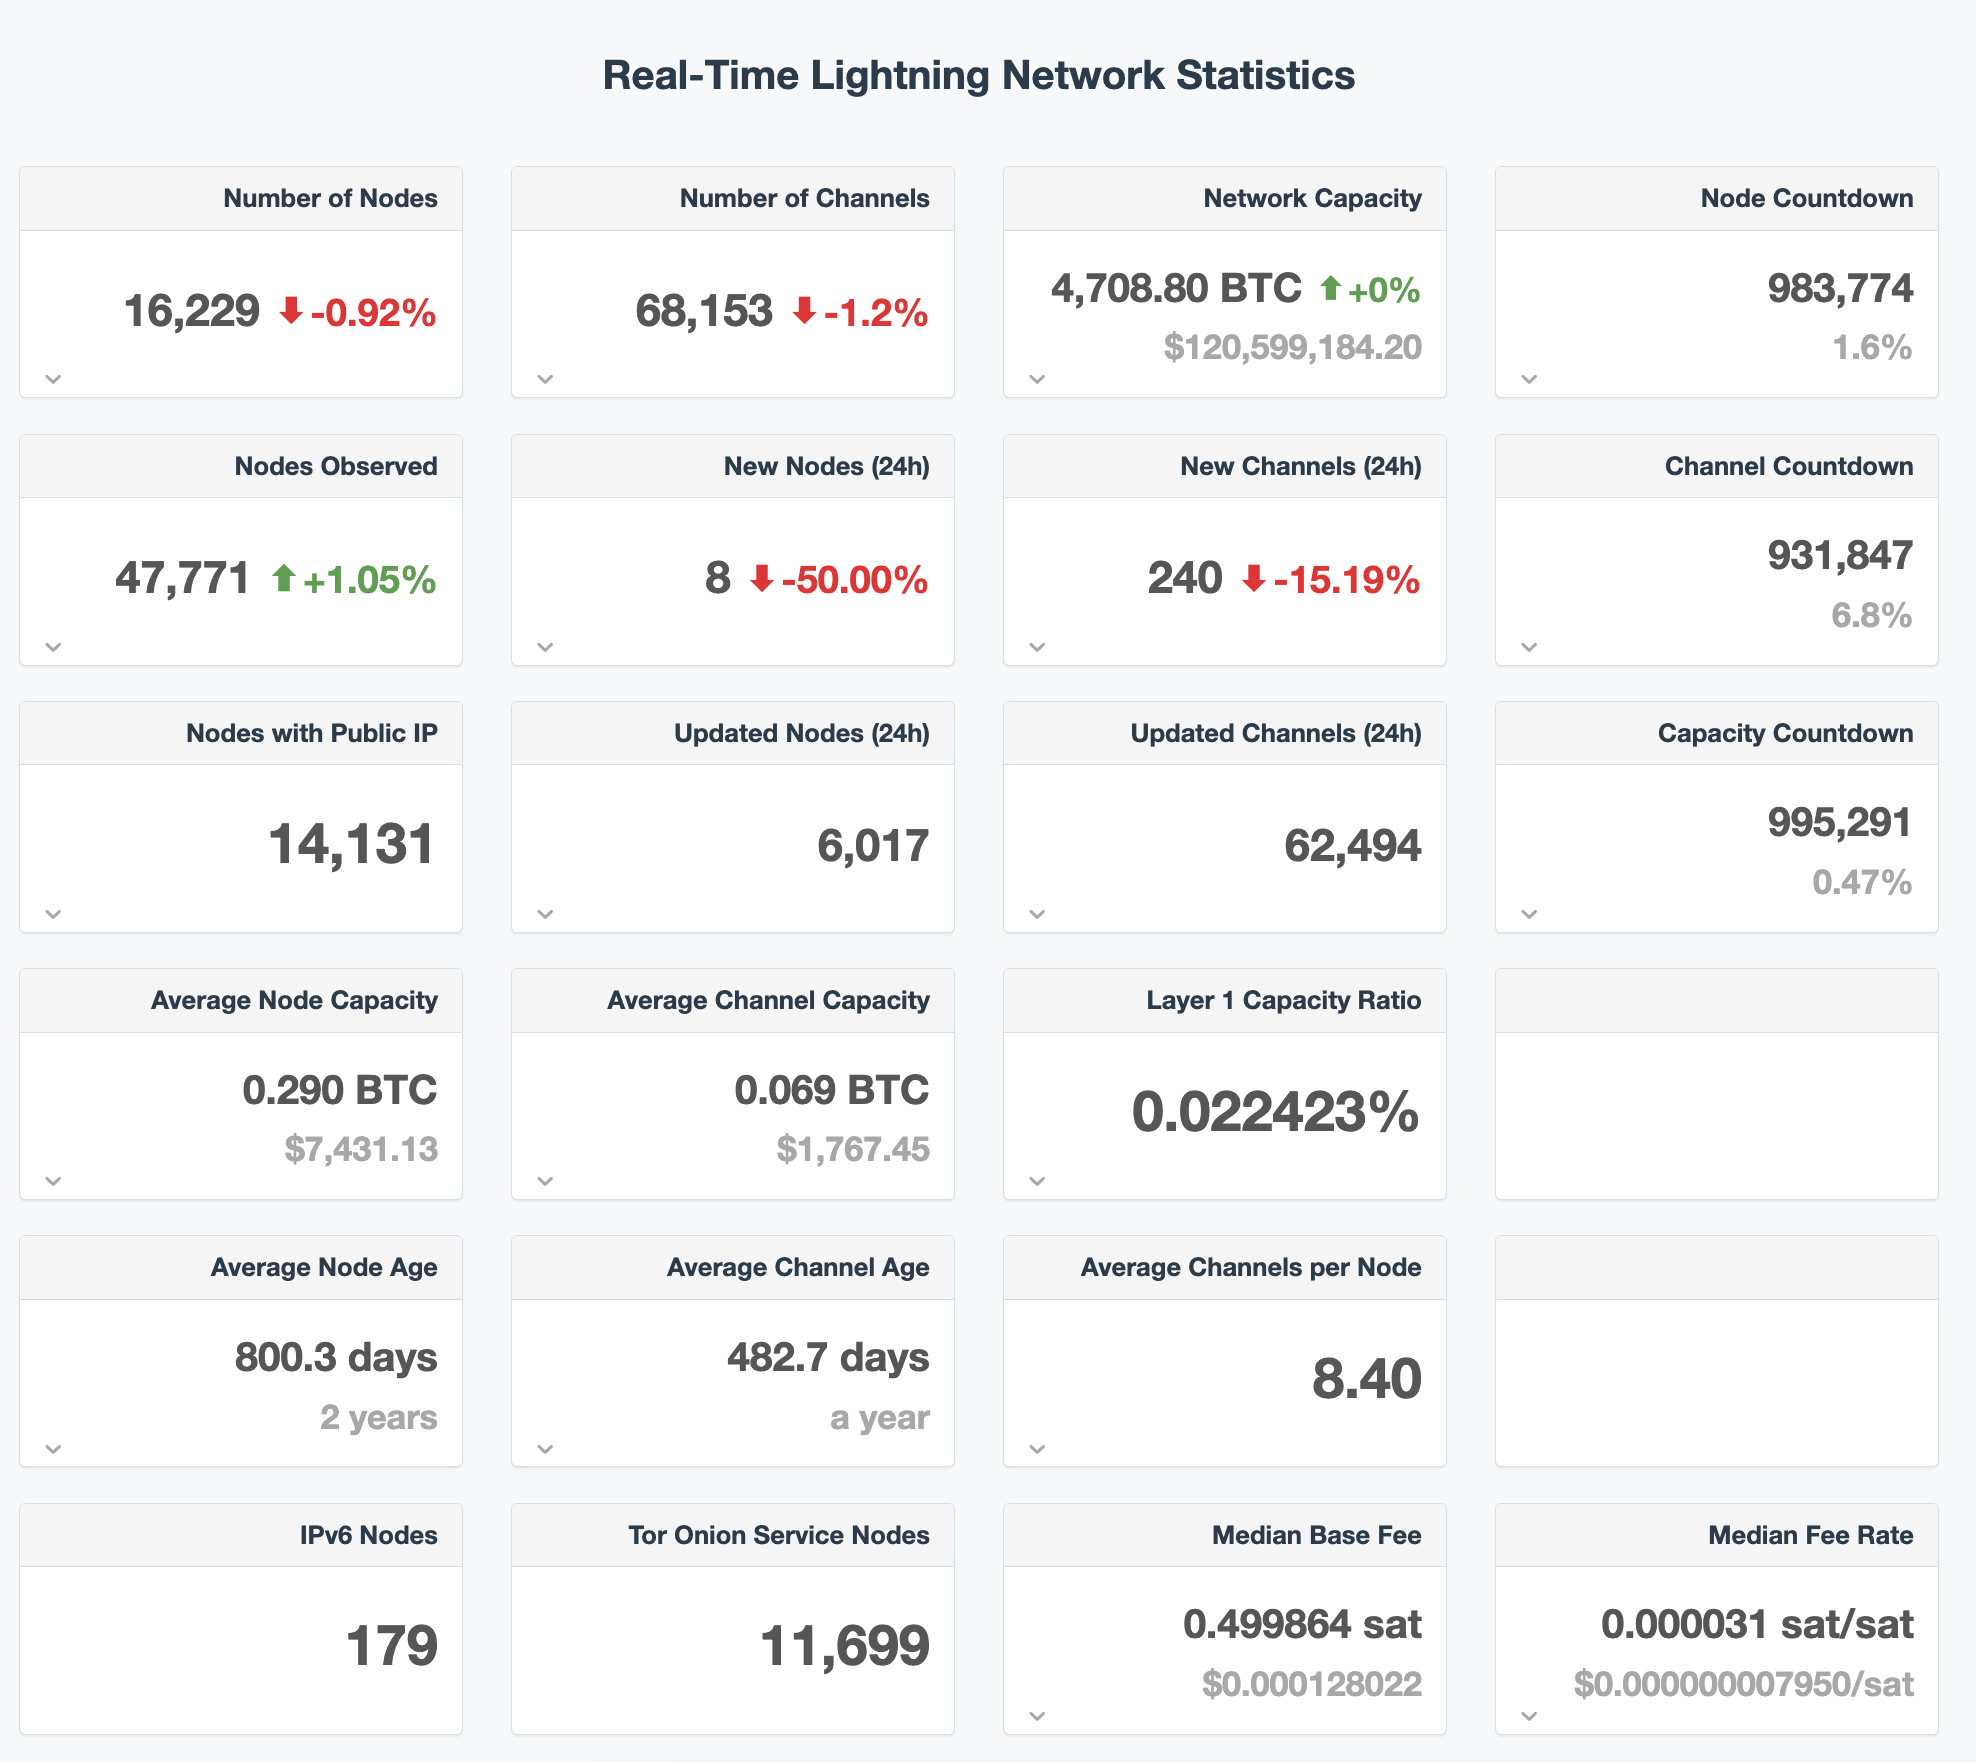Click green up arrow beside +1.05%
Viewport: 1976px width, 1762px height.
click(284, 578)
